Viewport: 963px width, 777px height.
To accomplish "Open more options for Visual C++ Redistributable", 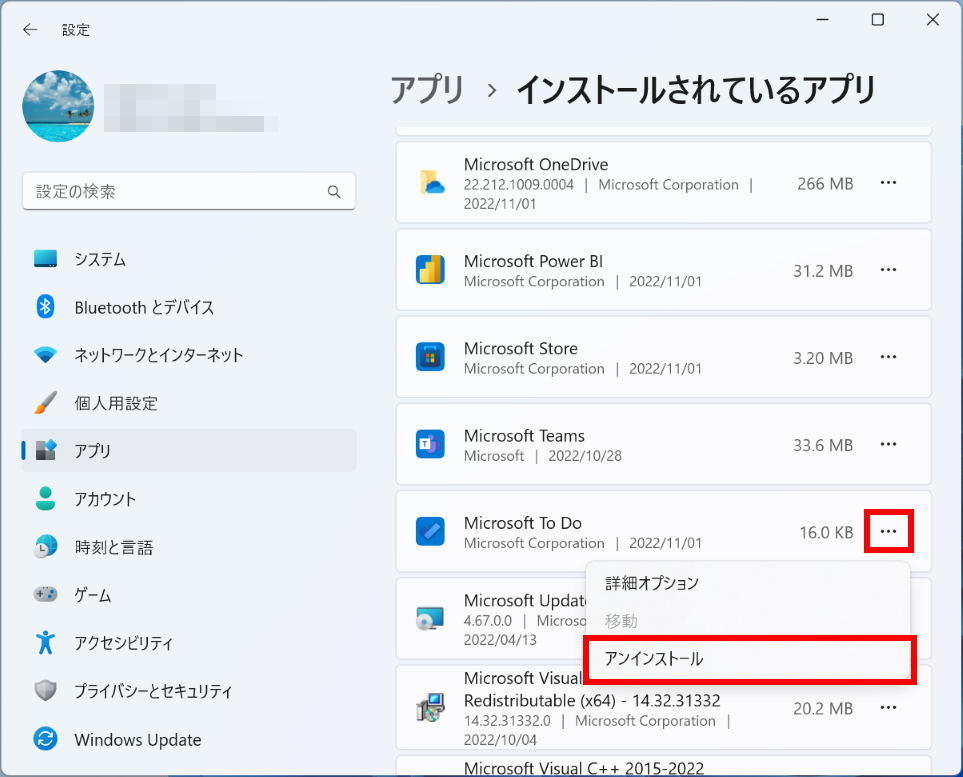I will (x=888, y=708).
